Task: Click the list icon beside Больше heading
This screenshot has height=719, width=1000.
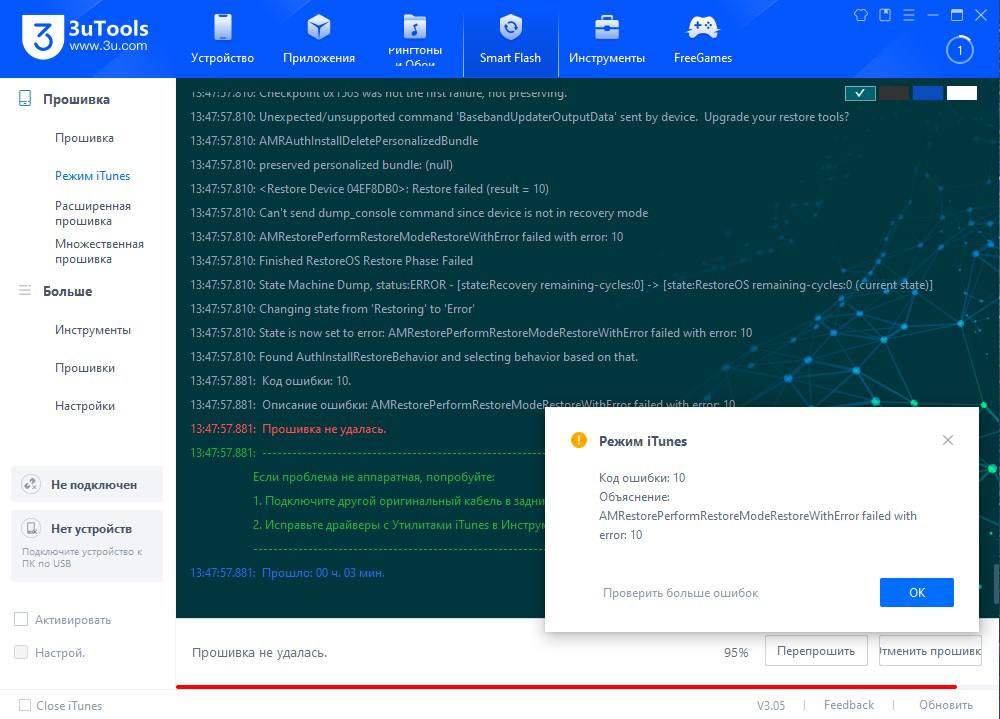Action: click(25, 290)
